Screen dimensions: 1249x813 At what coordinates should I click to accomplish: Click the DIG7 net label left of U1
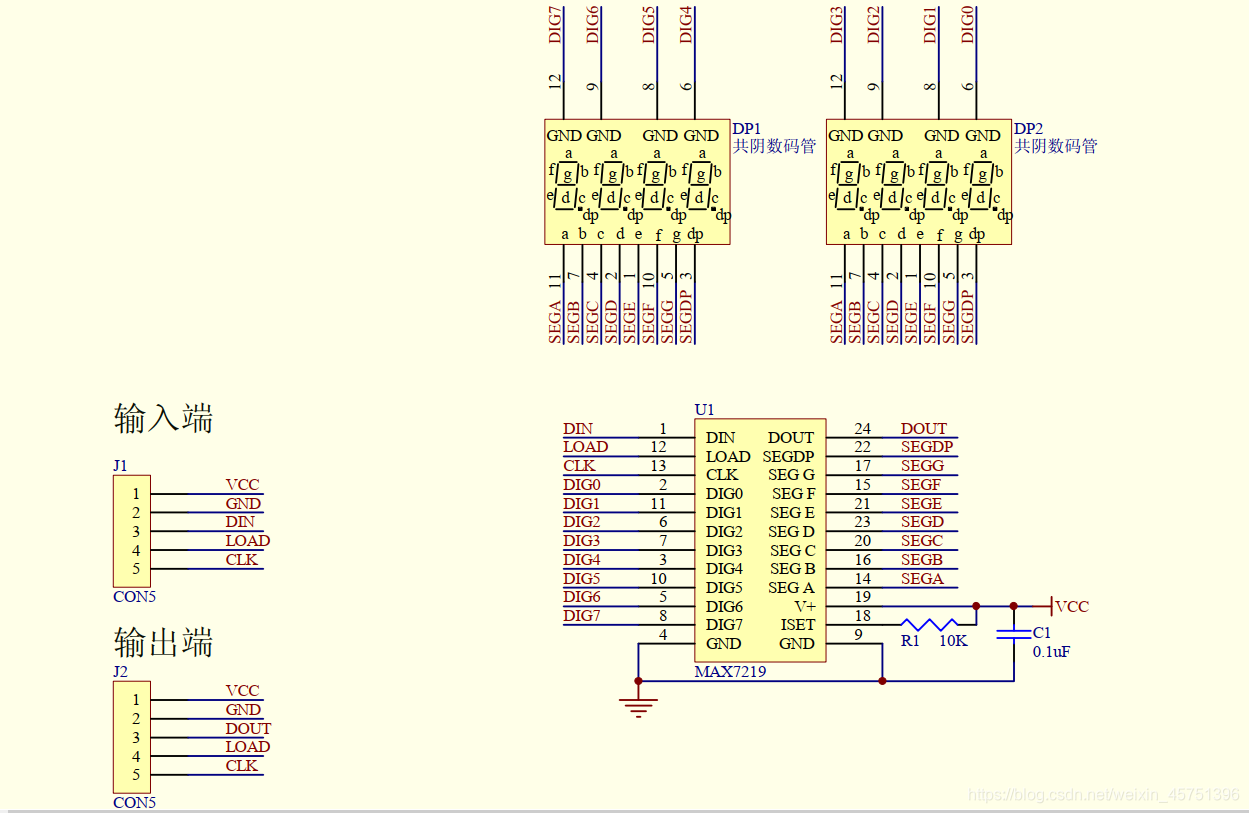click(582, 616)
